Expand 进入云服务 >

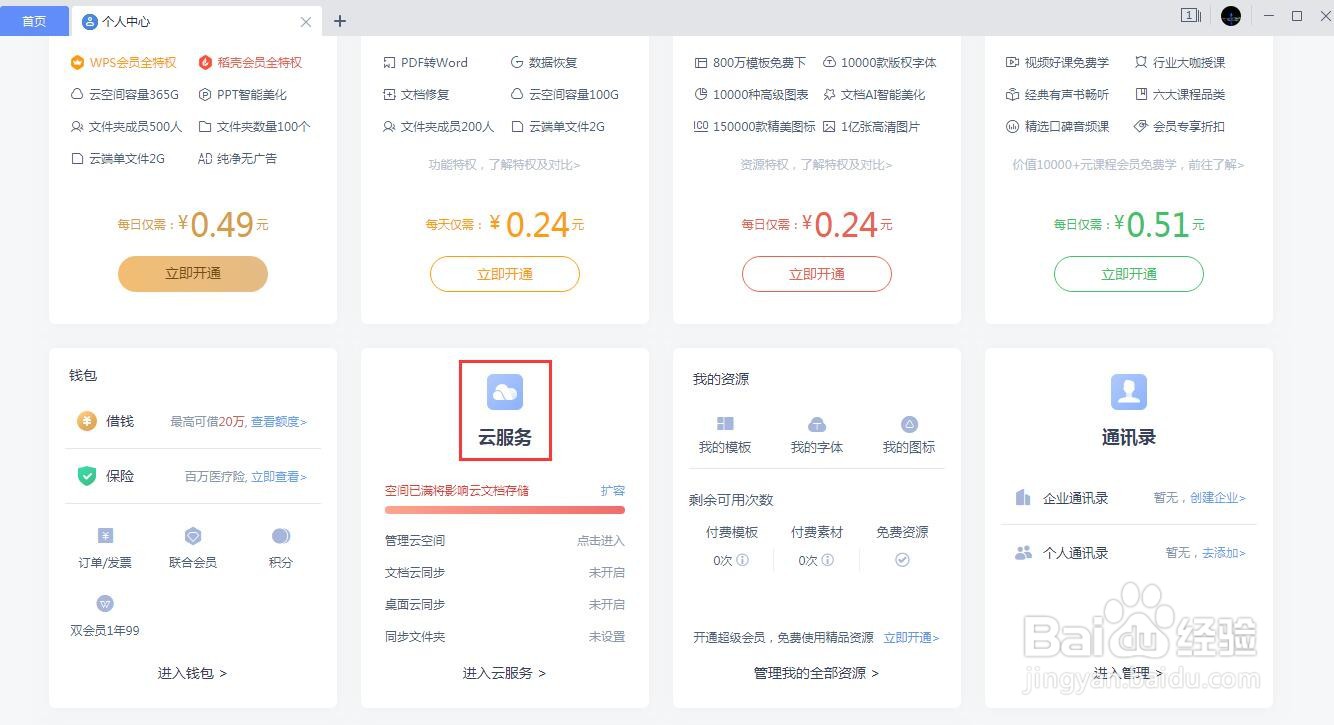(505, 673)
